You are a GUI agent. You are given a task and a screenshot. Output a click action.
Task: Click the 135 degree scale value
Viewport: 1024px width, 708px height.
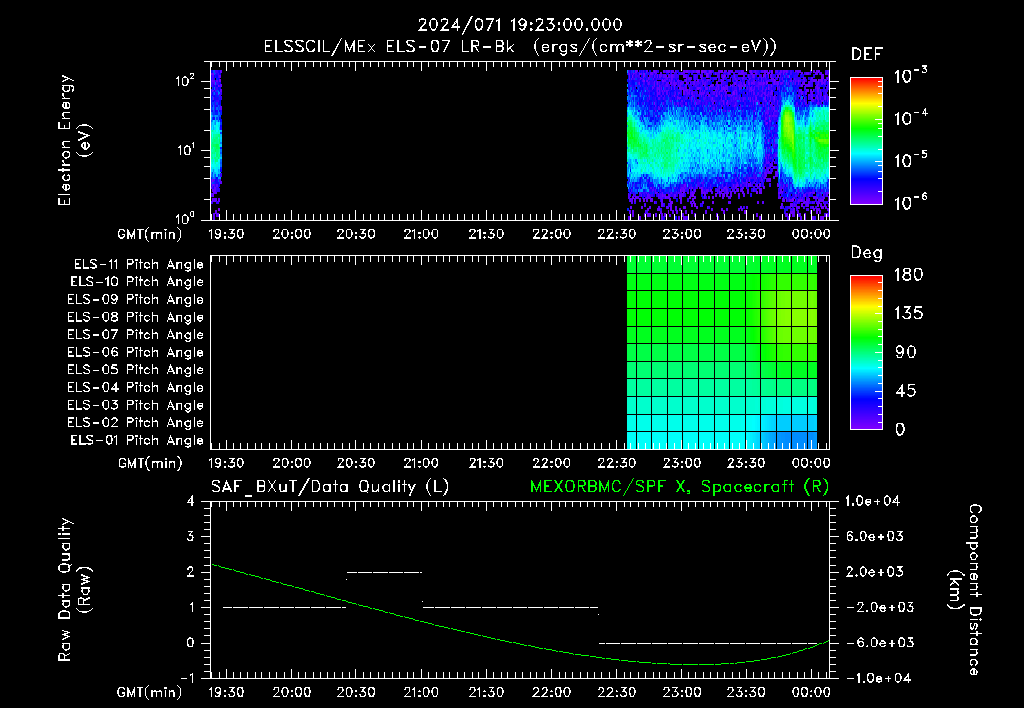(908, 314)
